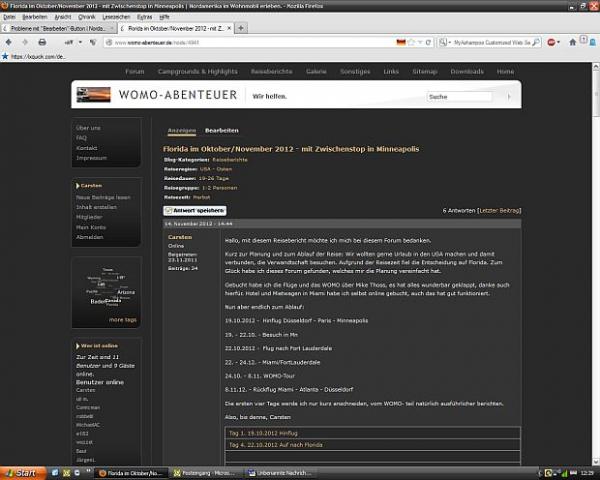Screen dimensions: 600x480
Task: Click the WOMO-Abenteuer sunset logo image
Action: pos(93,95)
